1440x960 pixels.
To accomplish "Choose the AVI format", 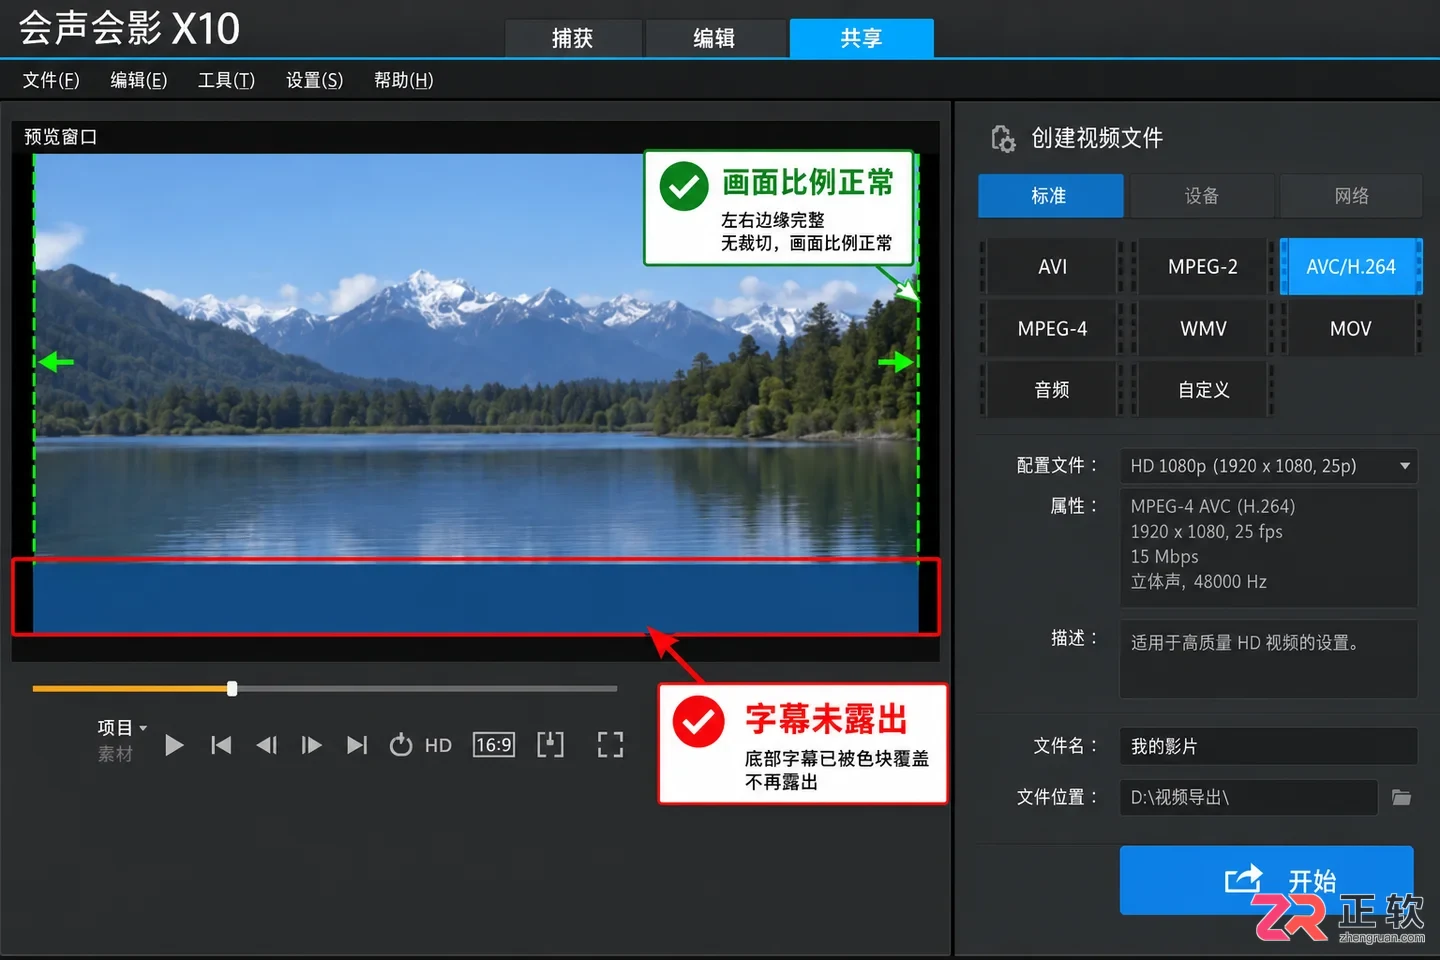I will (x=1052, y=267).
